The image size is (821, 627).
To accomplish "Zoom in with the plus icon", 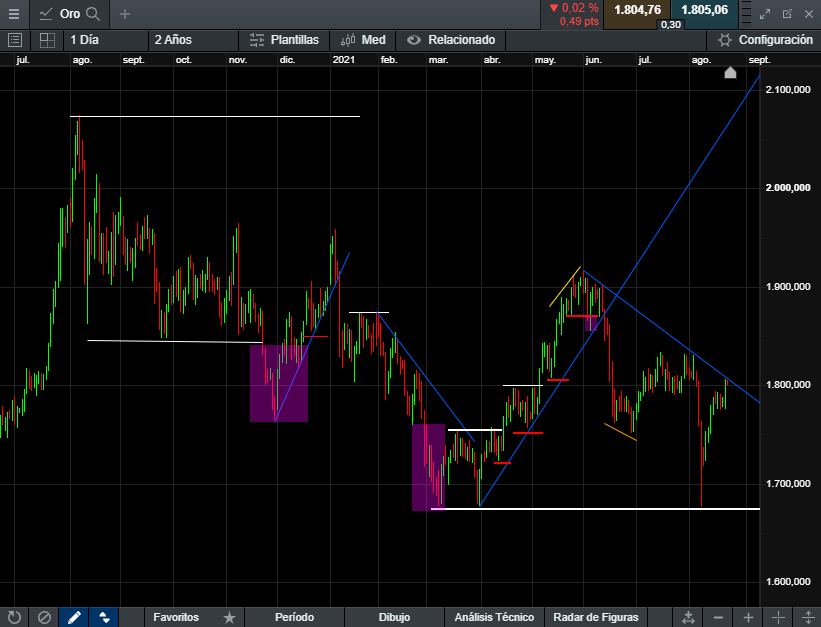I will pyautogui.click(x=748, y=618).
